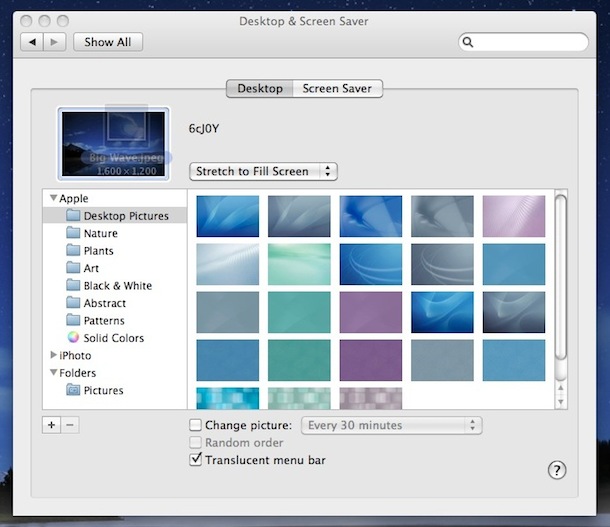This screenshot has width=610, height=527.
Task: Enable the Change picture checkbox
Action: [195, 425]
